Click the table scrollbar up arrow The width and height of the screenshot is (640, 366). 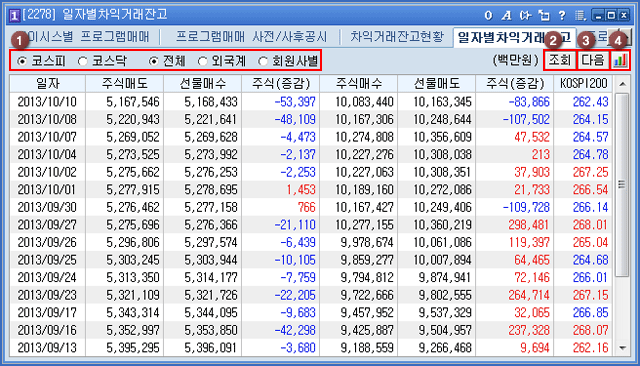click(x=622, y=84)
